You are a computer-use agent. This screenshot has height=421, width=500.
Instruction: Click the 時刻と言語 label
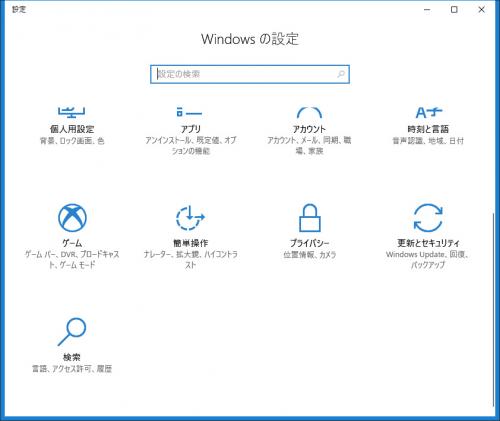(428, 129)
